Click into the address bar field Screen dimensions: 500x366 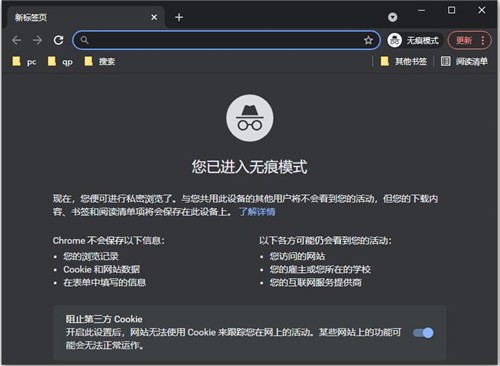pos(225,40)
